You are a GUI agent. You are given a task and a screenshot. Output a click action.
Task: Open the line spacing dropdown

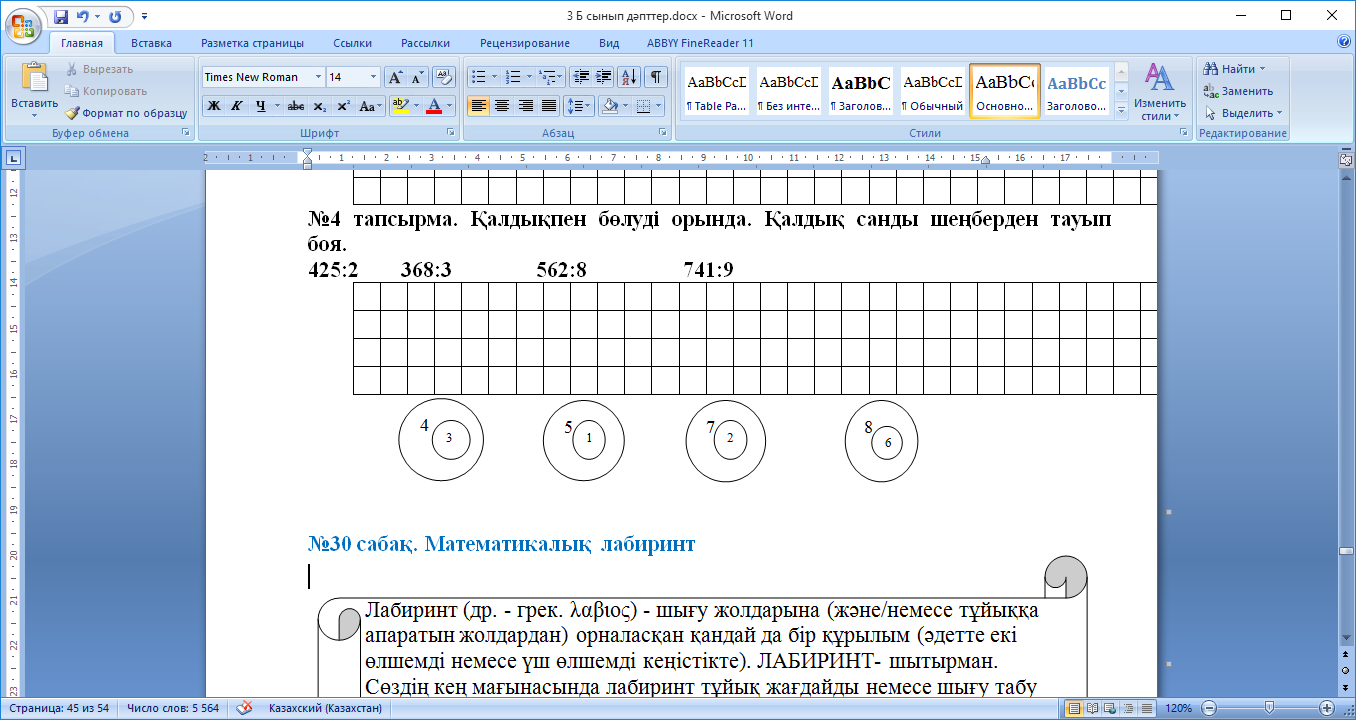coord(579,106)
